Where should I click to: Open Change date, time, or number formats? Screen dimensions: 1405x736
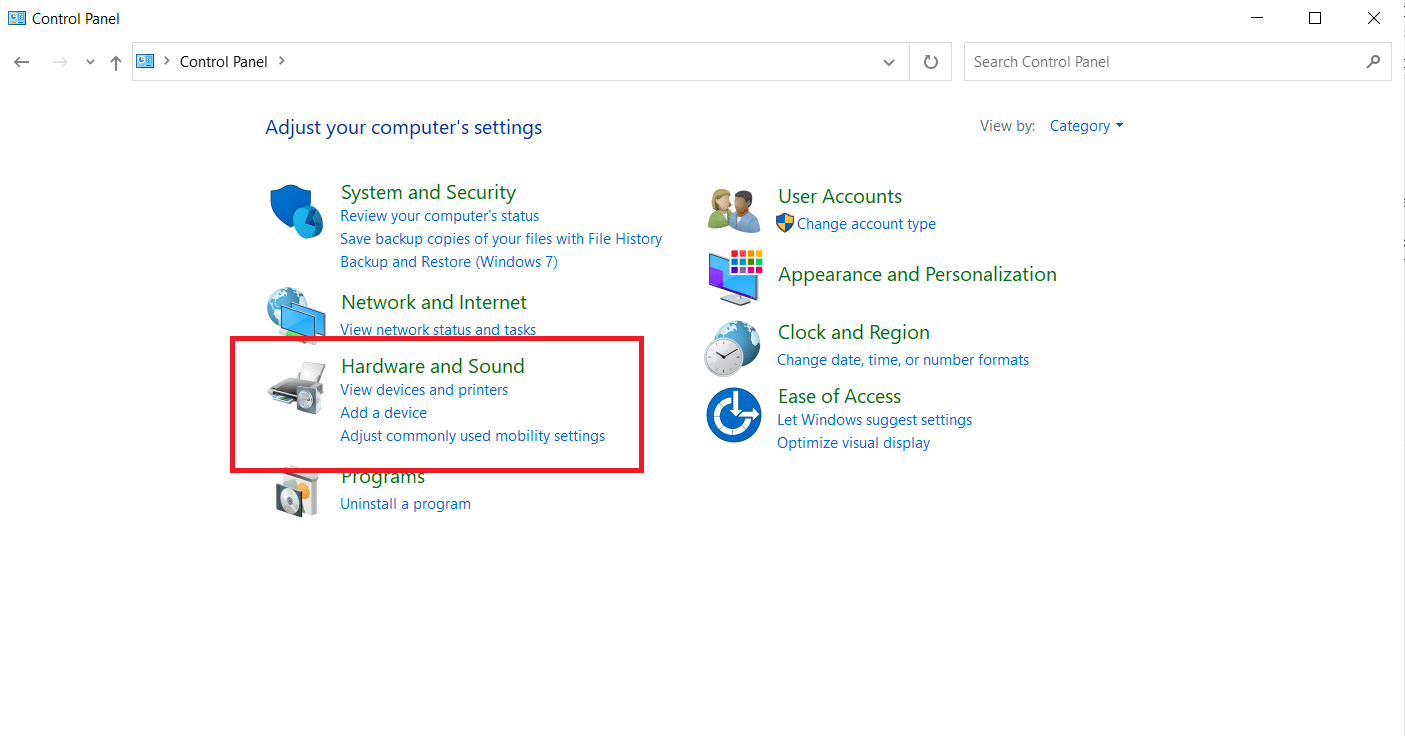pyautogui.click(x=903, y=360)
